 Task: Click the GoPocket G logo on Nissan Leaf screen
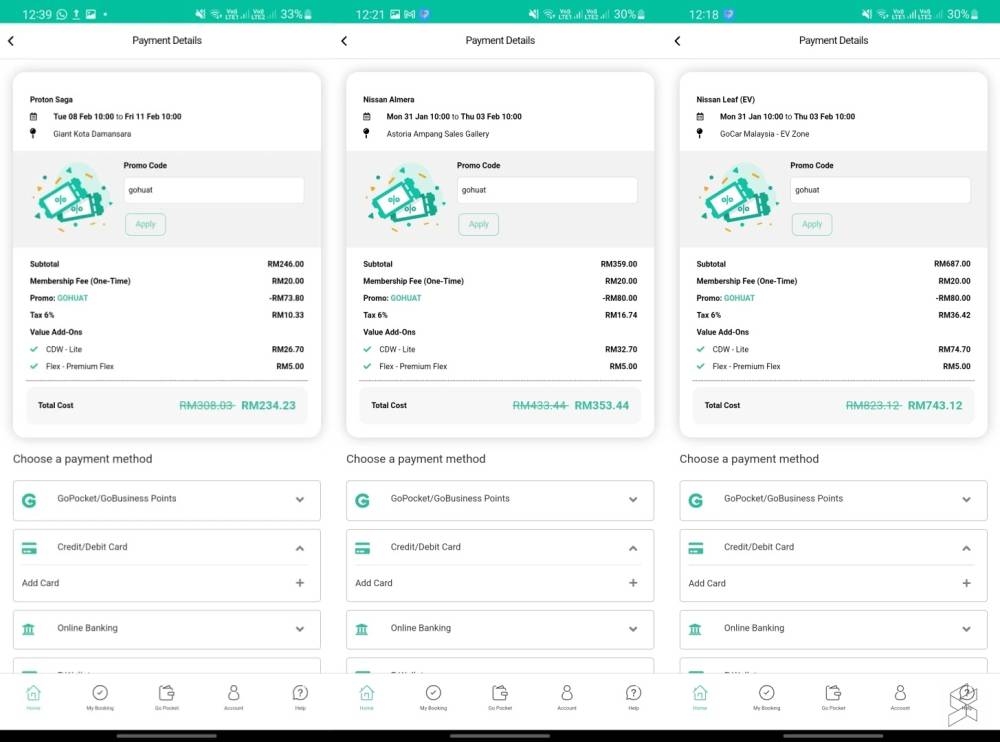coord(696,501)
